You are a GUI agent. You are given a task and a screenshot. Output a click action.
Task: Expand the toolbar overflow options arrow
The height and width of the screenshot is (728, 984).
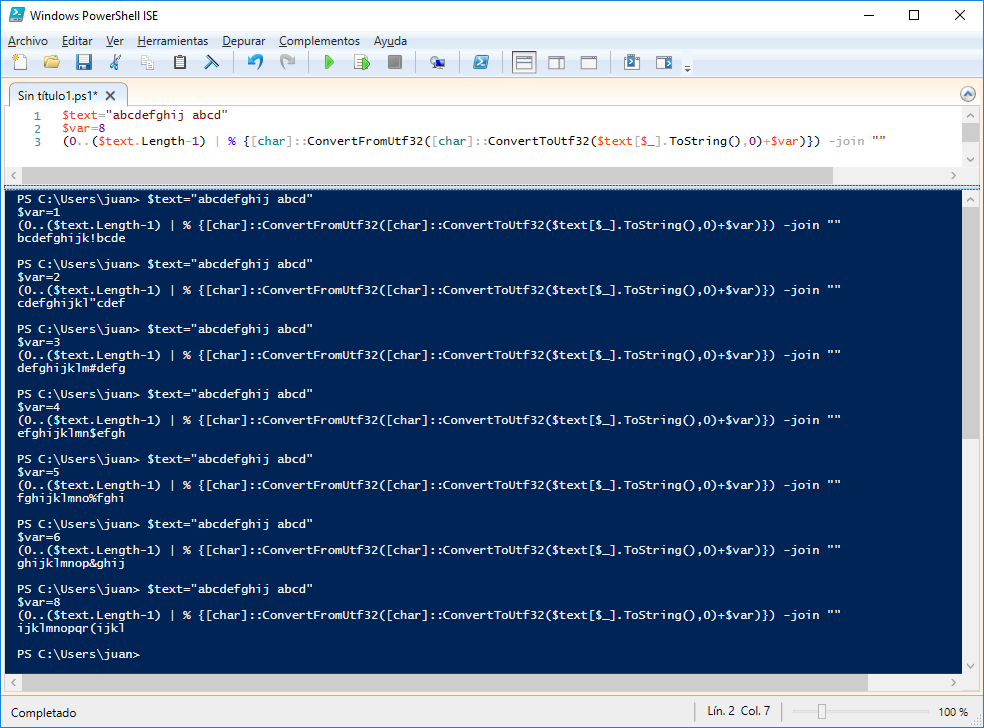click(x=687, y=68)
